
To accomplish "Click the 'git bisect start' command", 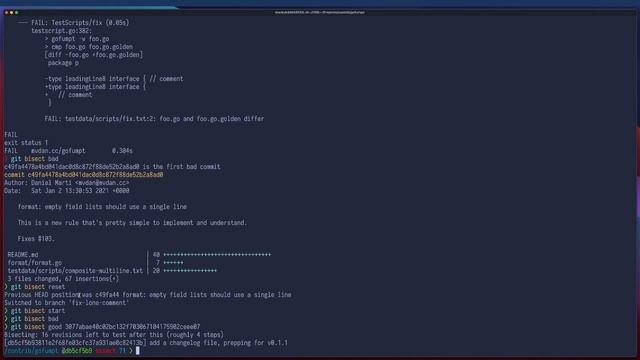I will click(x=38, y=311).
